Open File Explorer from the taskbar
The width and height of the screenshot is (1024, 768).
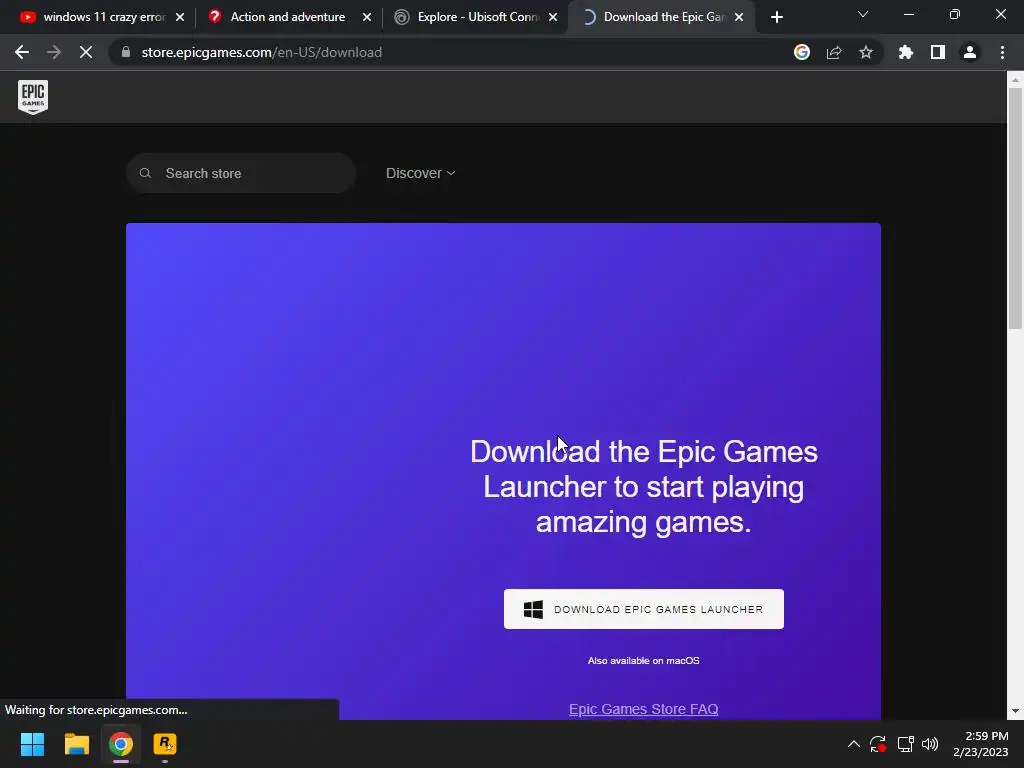[76, 744]
